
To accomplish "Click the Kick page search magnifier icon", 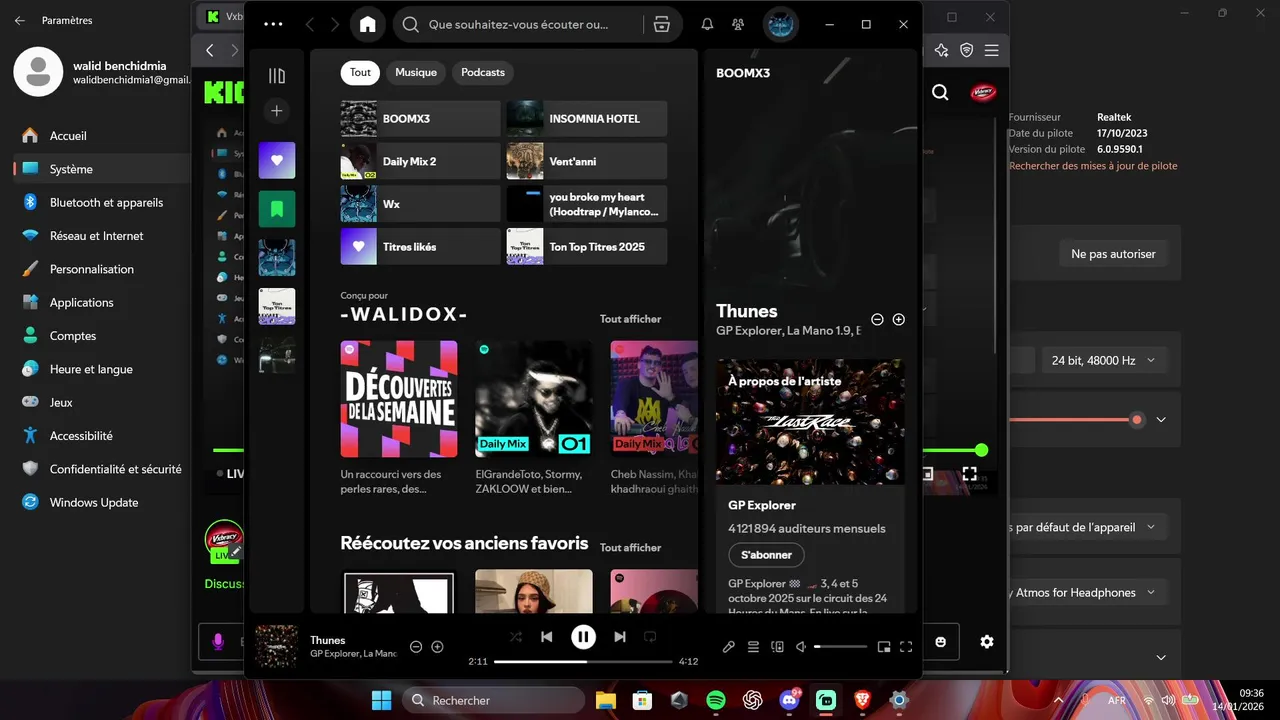I will coord(940,92).
